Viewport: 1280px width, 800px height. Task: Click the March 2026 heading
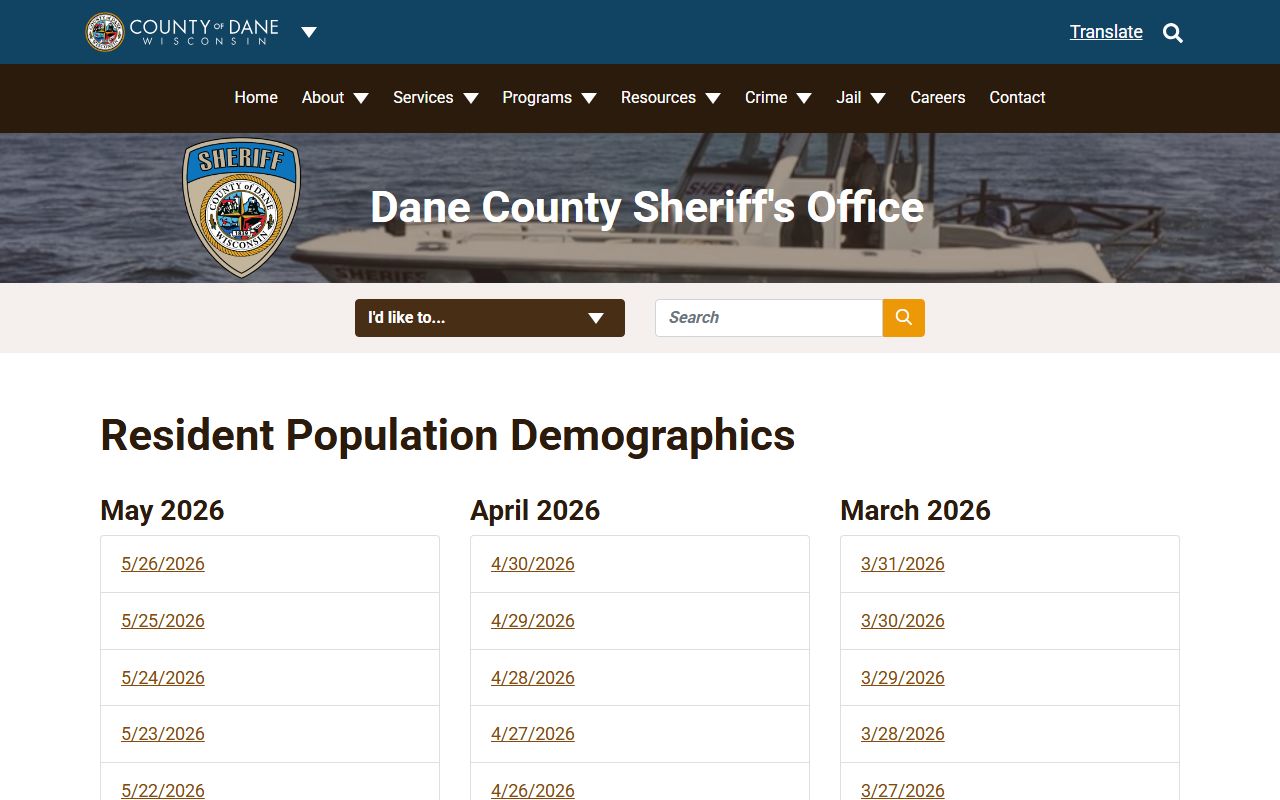(x=915, y=510)
